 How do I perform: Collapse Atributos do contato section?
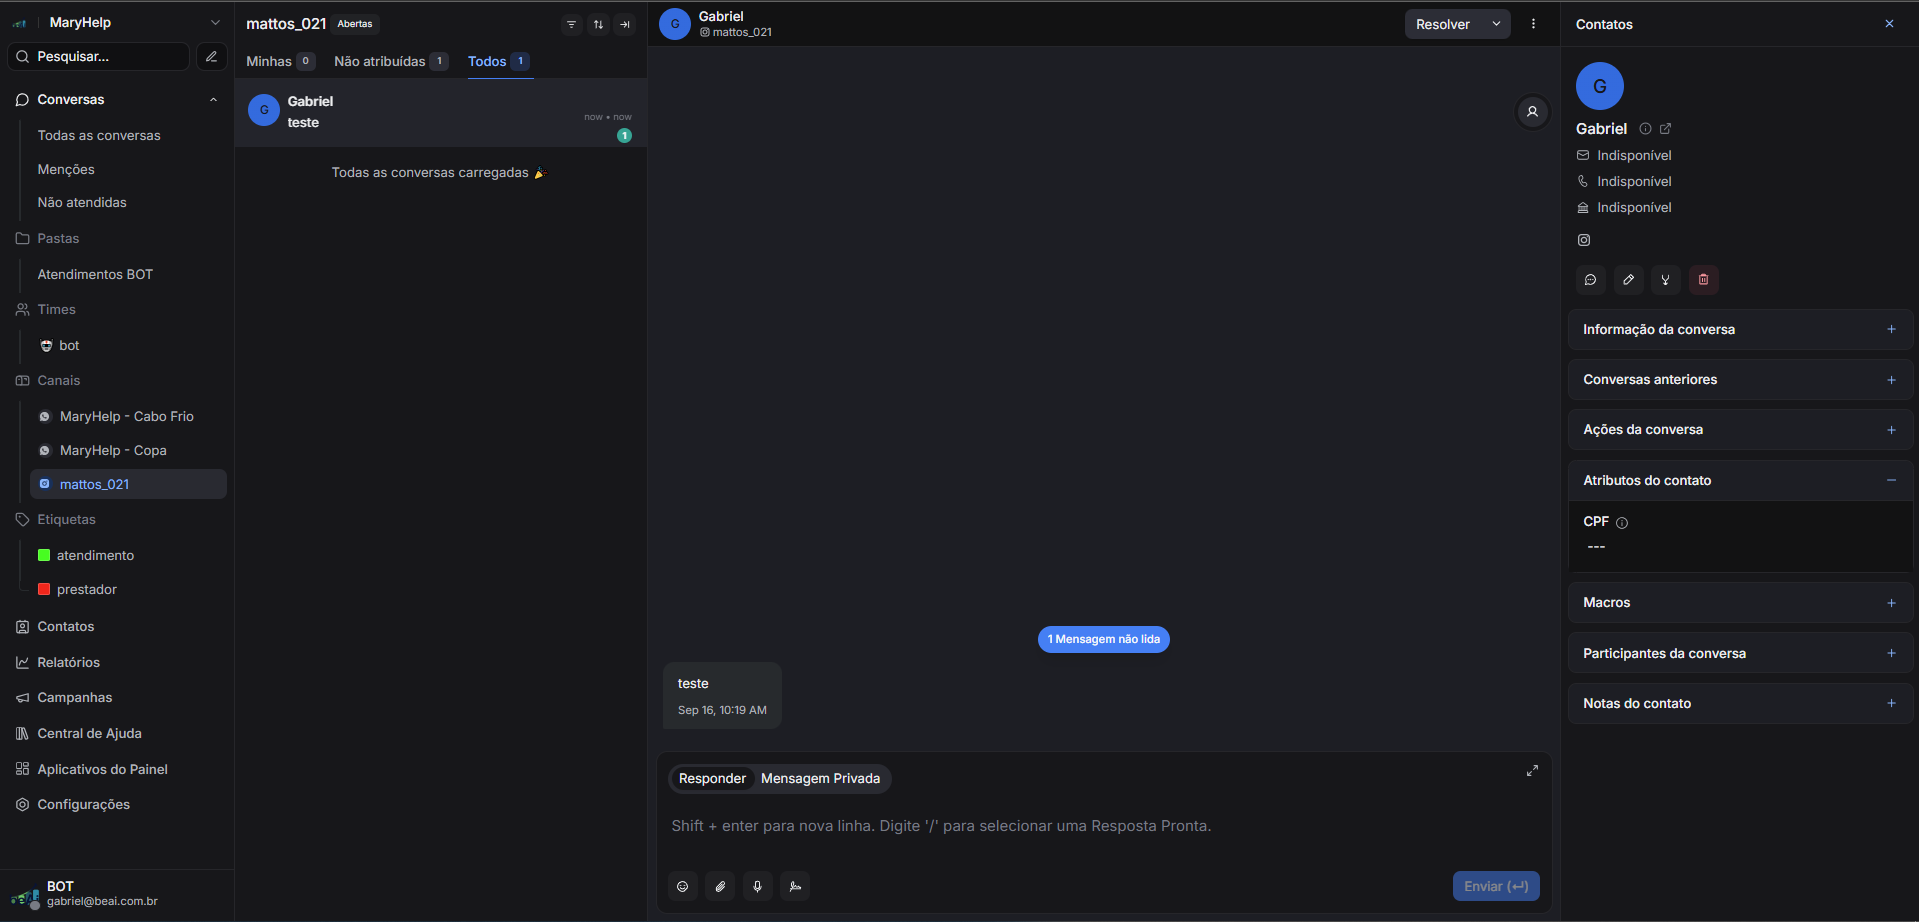coord(1891,481)
